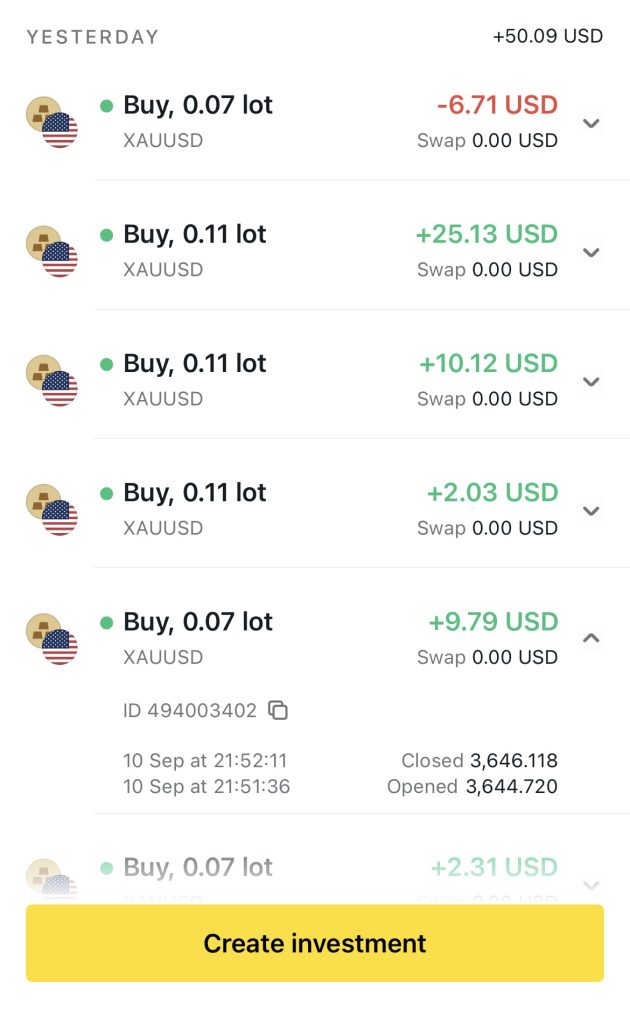Expand the faded +2.31 USD trade

pos(591,884)
